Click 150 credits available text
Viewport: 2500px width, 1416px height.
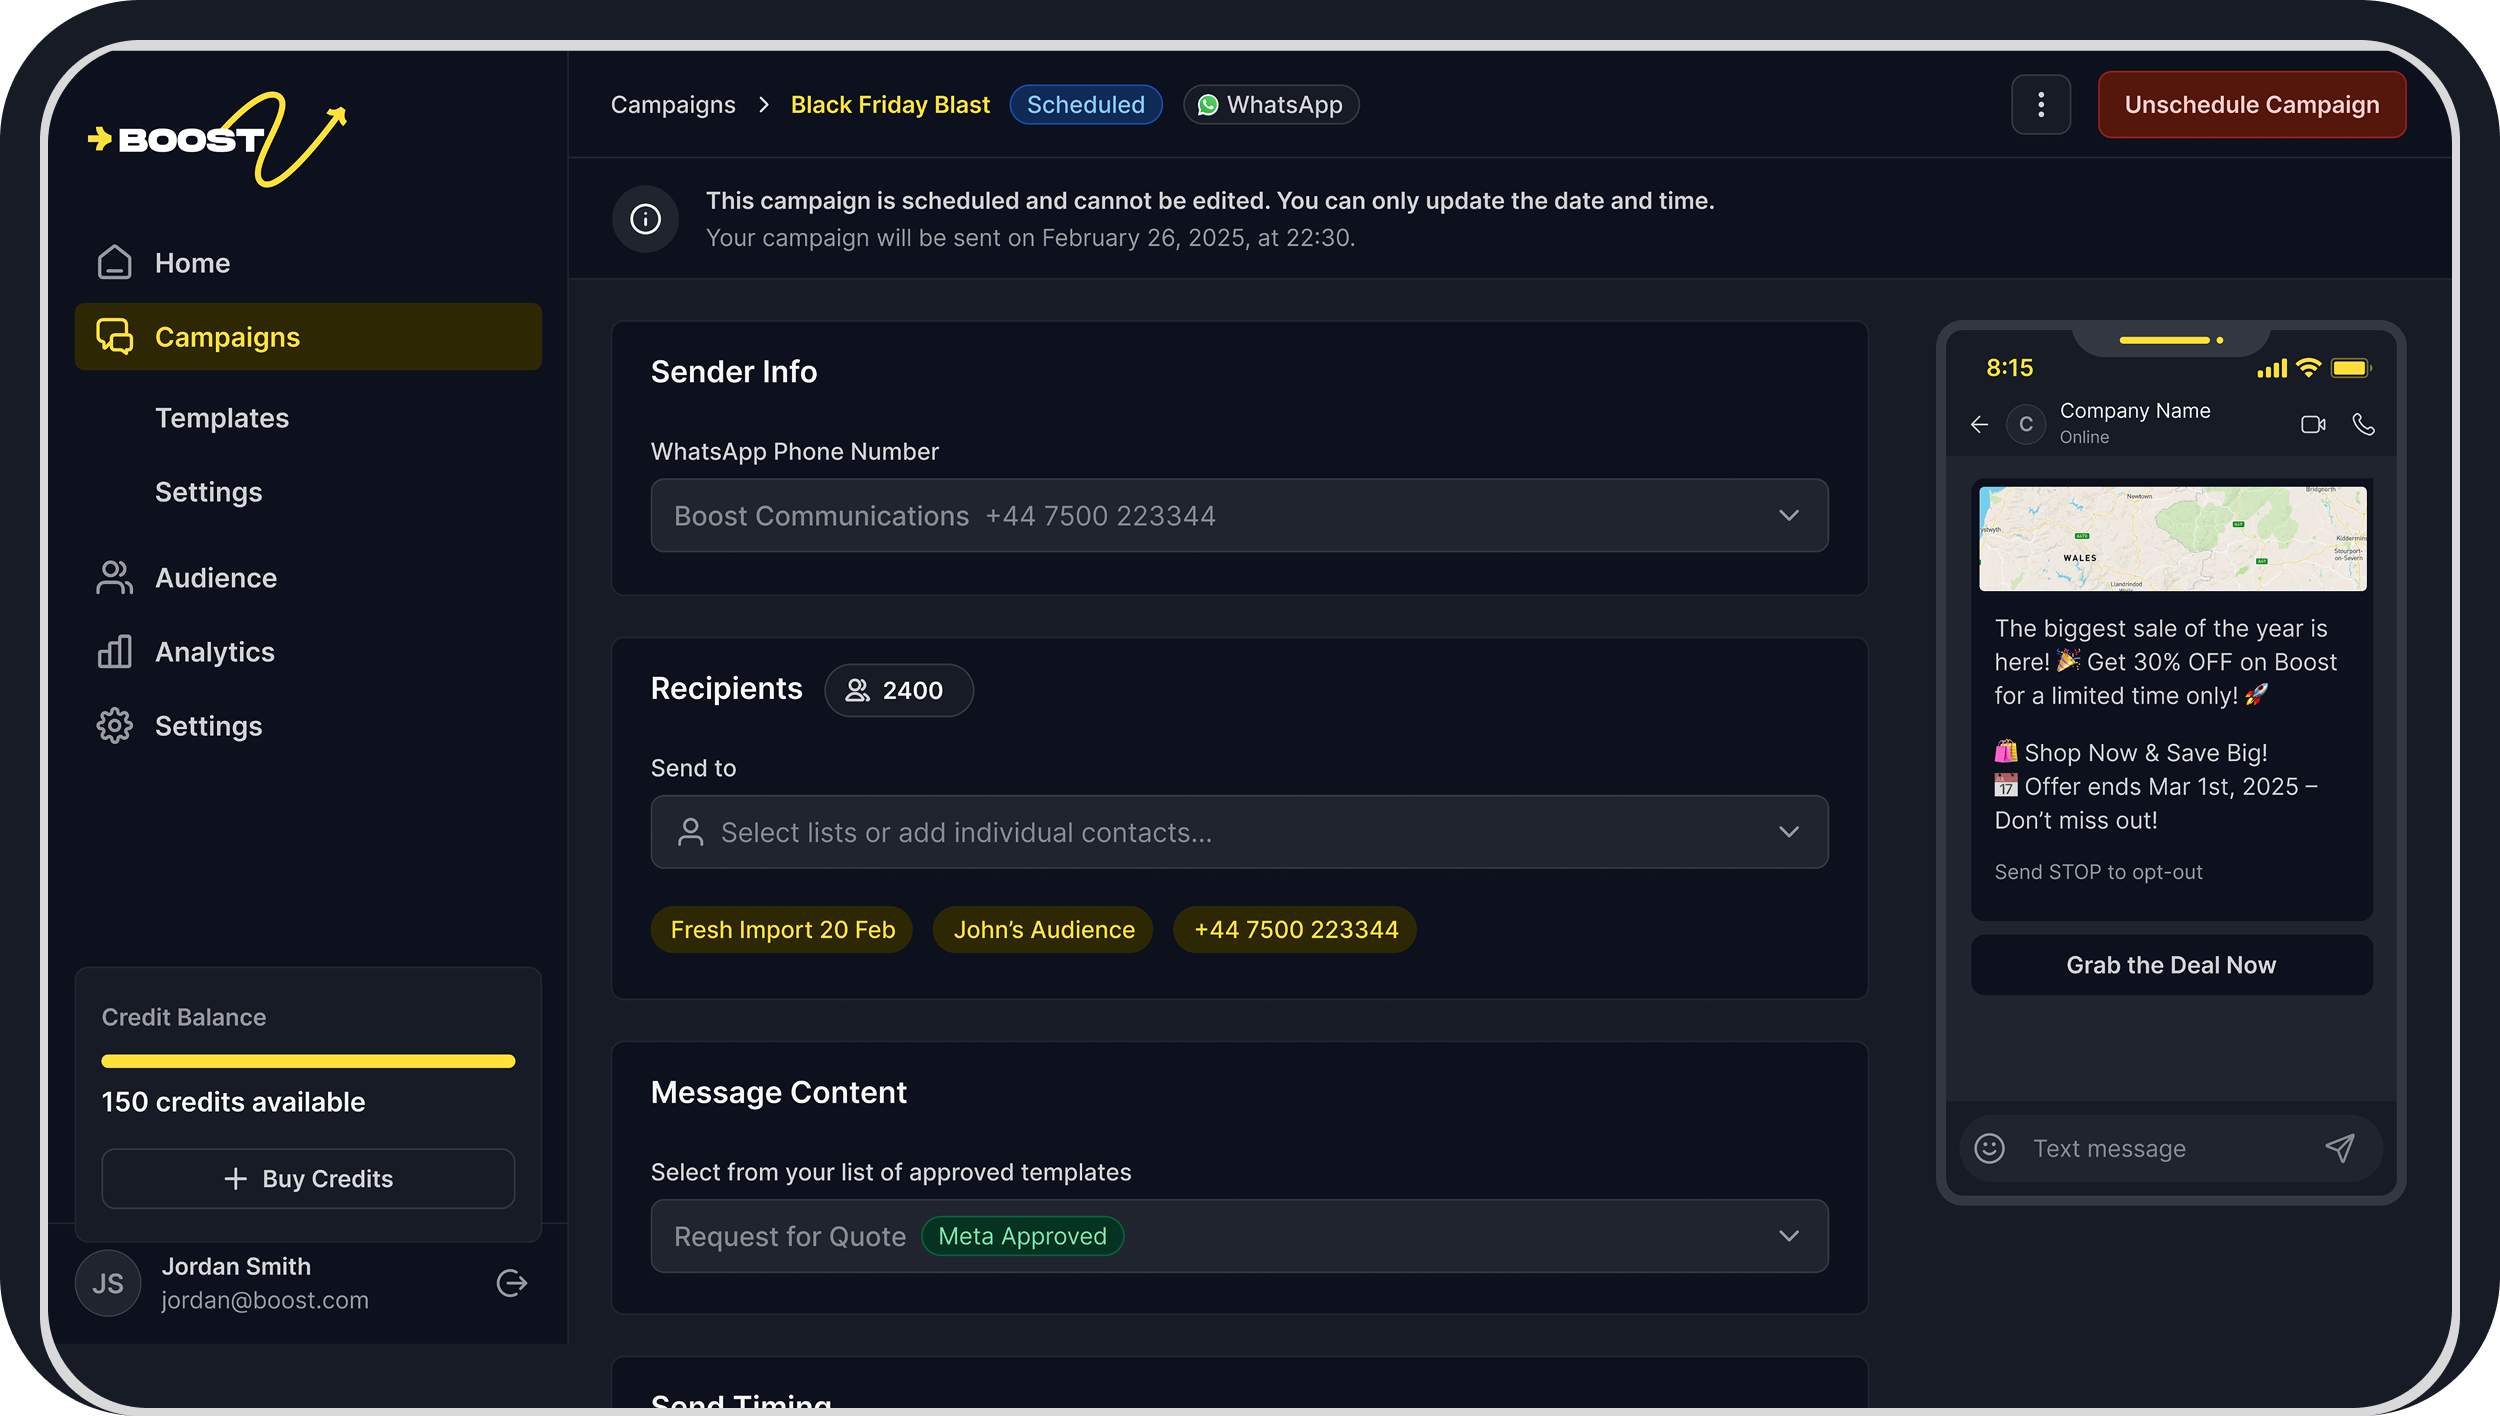click(233, 1102)
